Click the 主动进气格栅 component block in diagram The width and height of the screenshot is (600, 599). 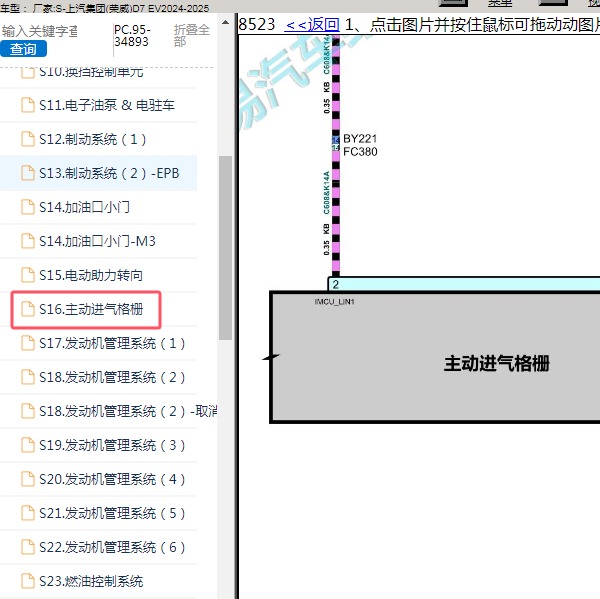(435, 357)
